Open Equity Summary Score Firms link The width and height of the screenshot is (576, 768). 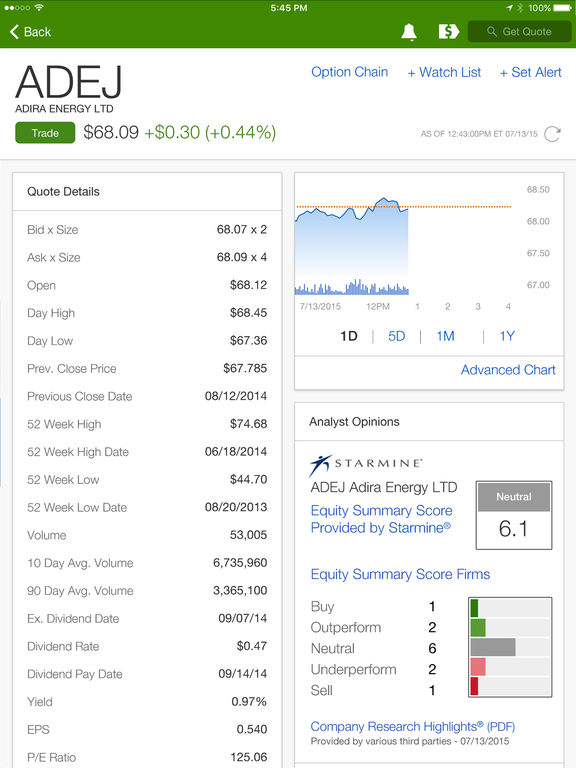tap(400, 574)
